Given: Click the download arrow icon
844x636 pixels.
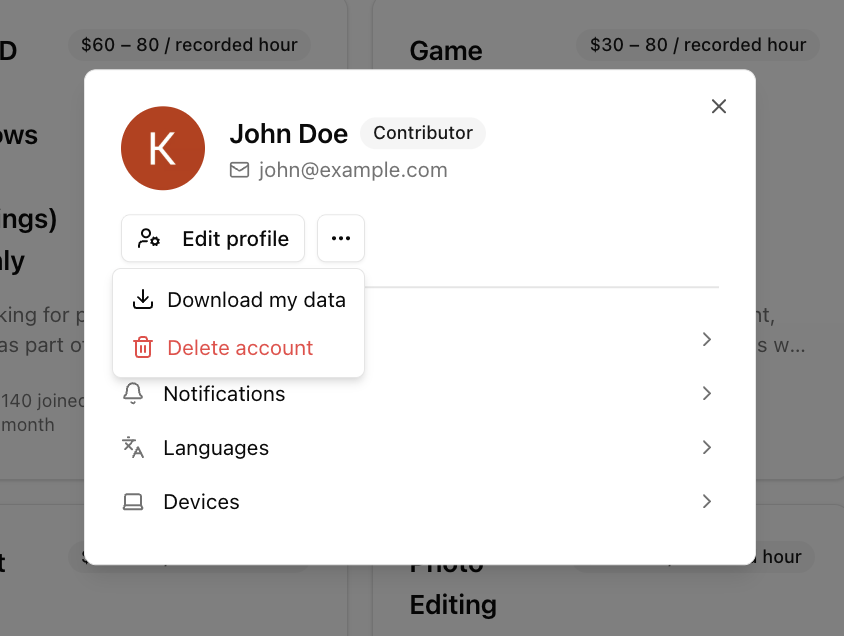Looking at the screenshot, I should click(x=143, y=300).
